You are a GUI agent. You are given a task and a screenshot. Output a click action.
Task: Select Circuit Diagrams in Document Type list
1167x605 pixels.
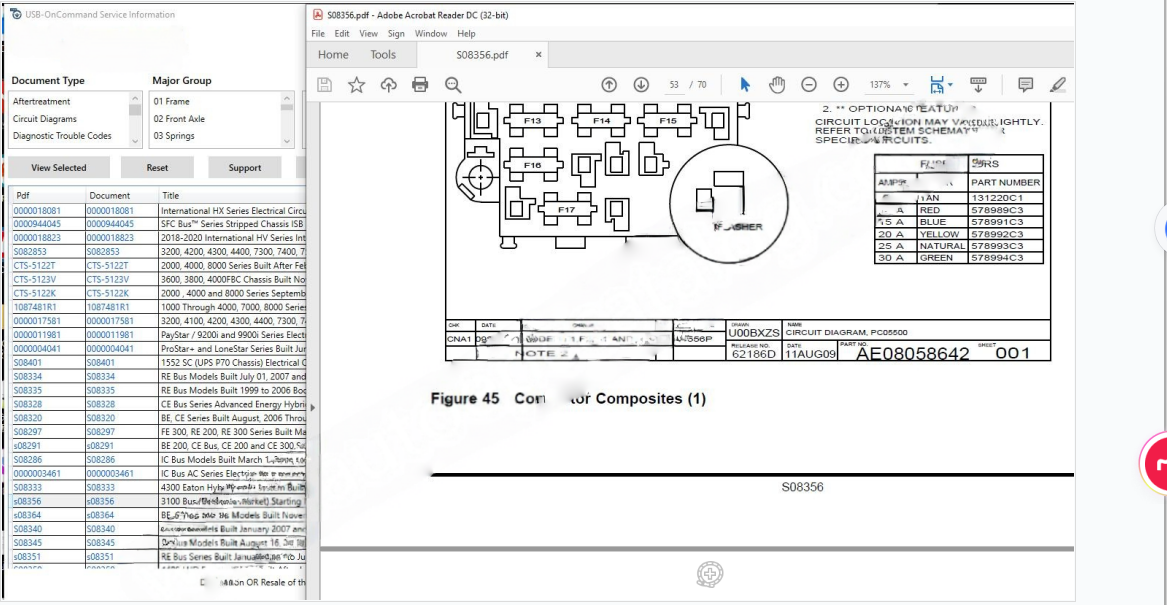tap(45, 119)
